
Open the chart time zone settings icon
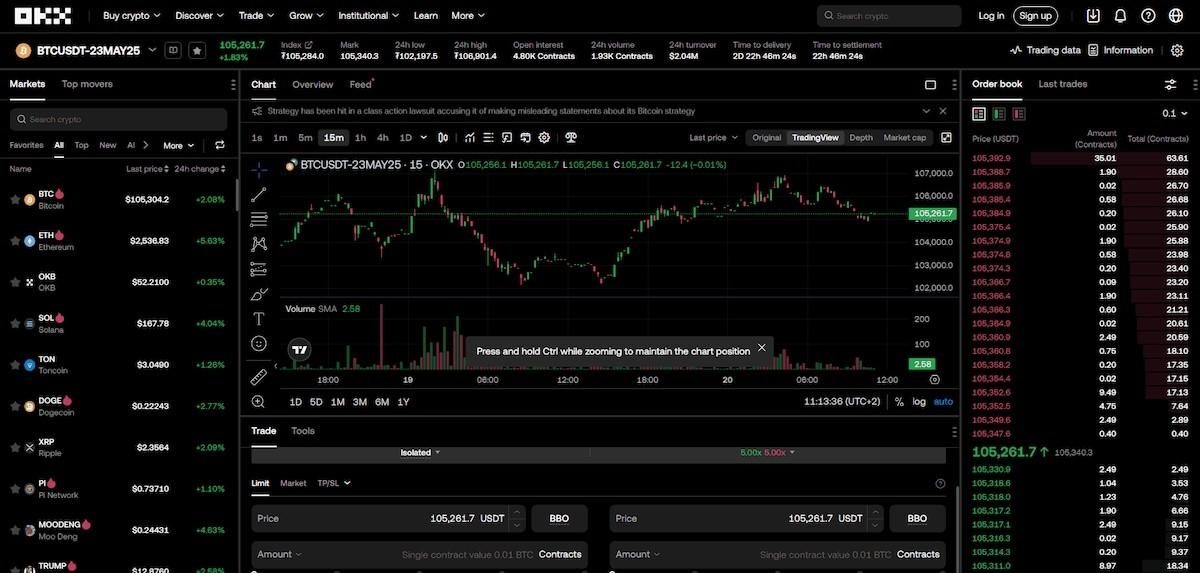(934, 379)
